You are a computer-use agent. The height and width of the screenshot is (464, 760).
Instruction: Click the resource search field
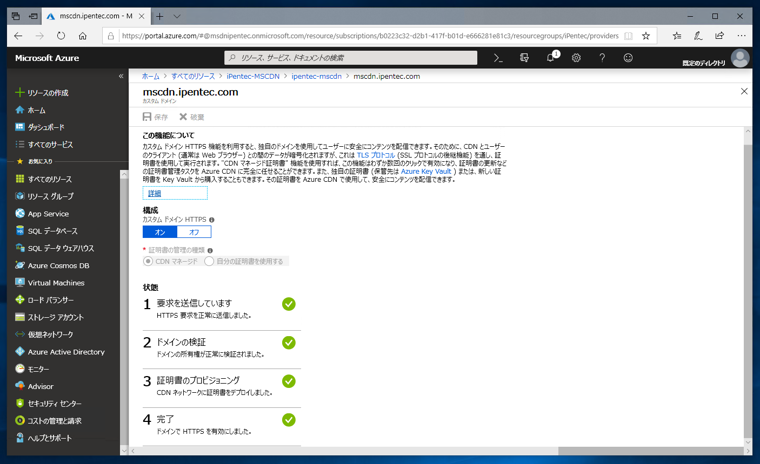[350, 58]
